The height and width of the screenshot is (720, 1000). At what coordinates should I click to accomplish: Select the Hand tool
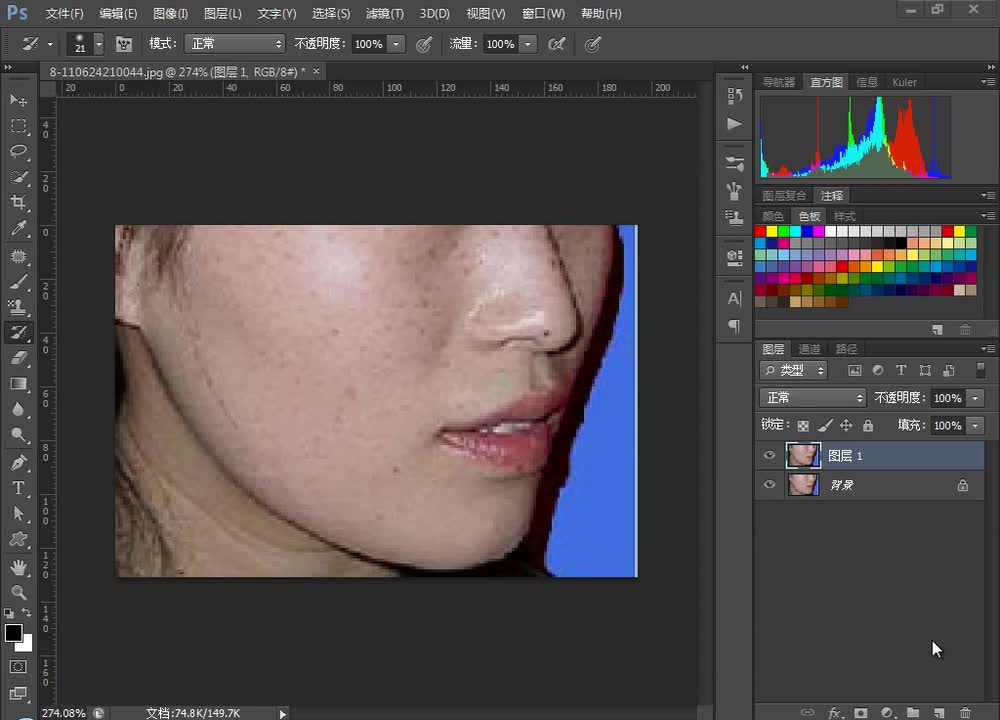point(18,566)
